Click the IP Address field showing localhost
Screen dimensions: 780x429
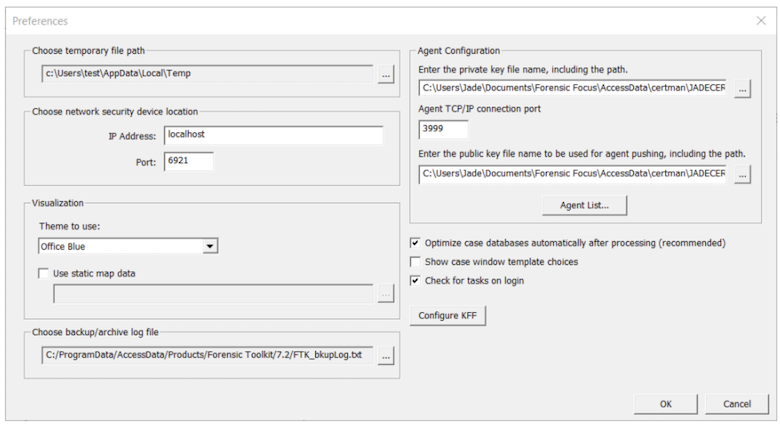(274, 135)
